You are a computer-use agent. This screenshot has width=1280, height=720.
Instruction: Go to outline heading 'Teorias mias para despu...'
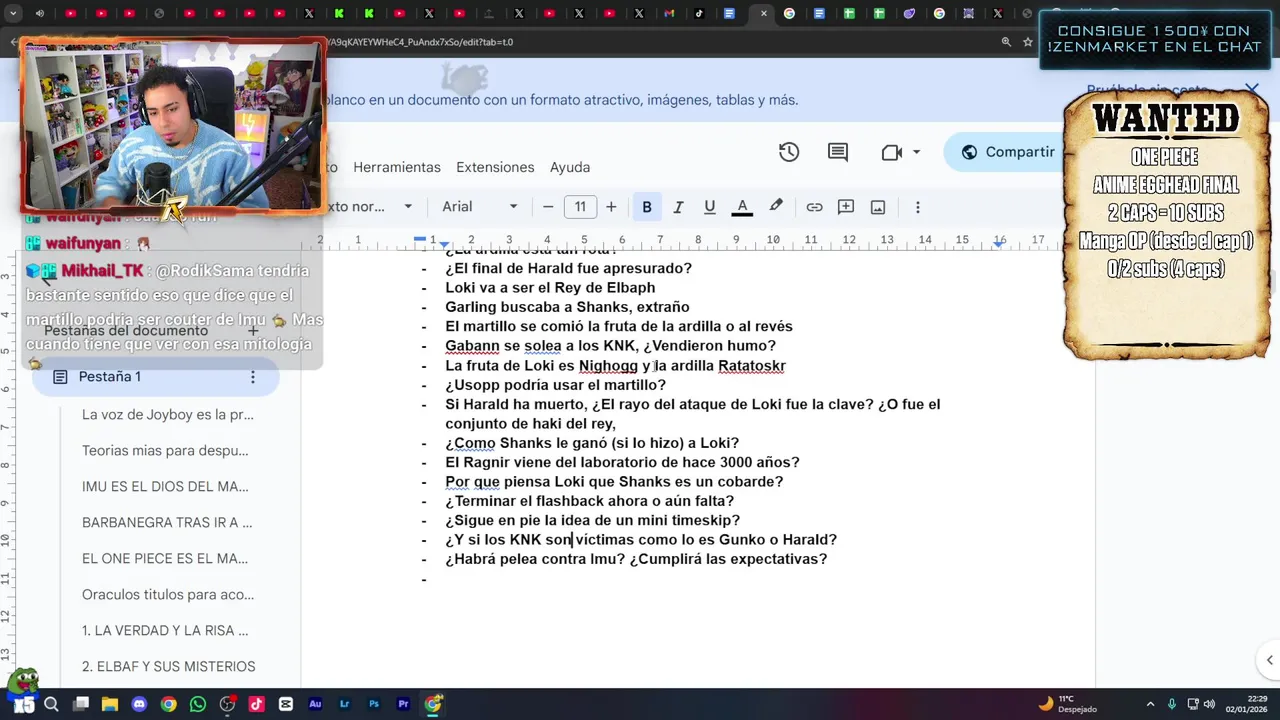point(165,450)
